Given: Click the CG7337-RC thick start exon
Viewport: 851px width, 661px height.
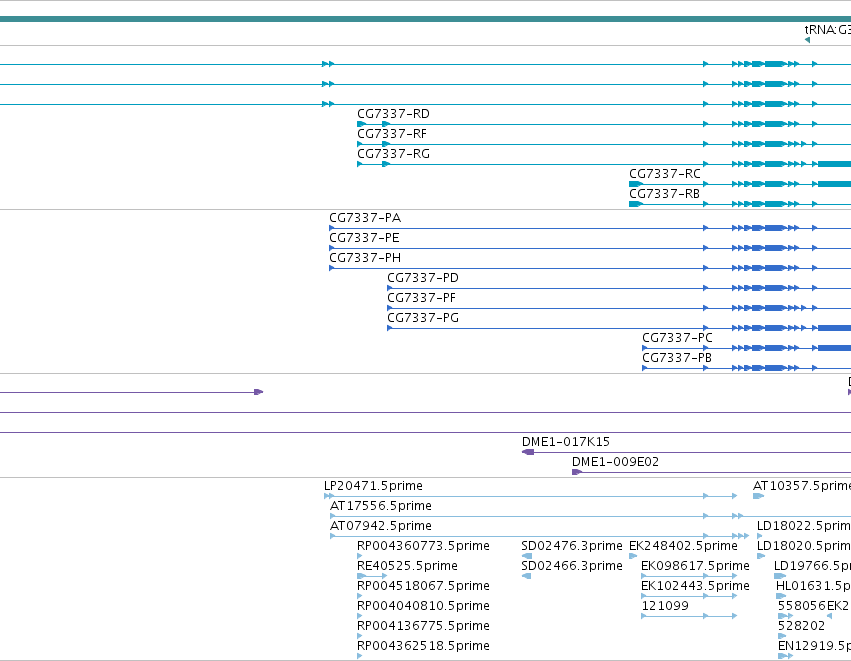Looking at the screenshot, I should click(636, 184).
